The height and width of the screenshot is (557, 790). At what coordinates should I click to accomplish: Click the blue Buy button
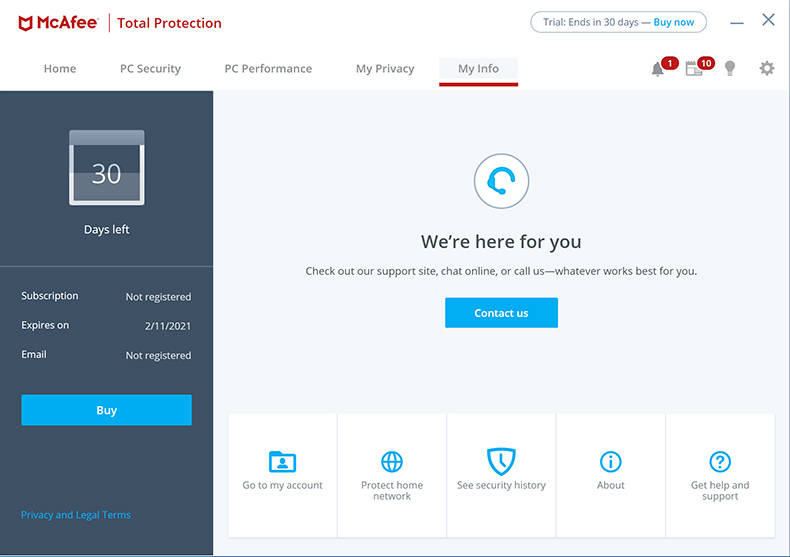pos(106,410)
